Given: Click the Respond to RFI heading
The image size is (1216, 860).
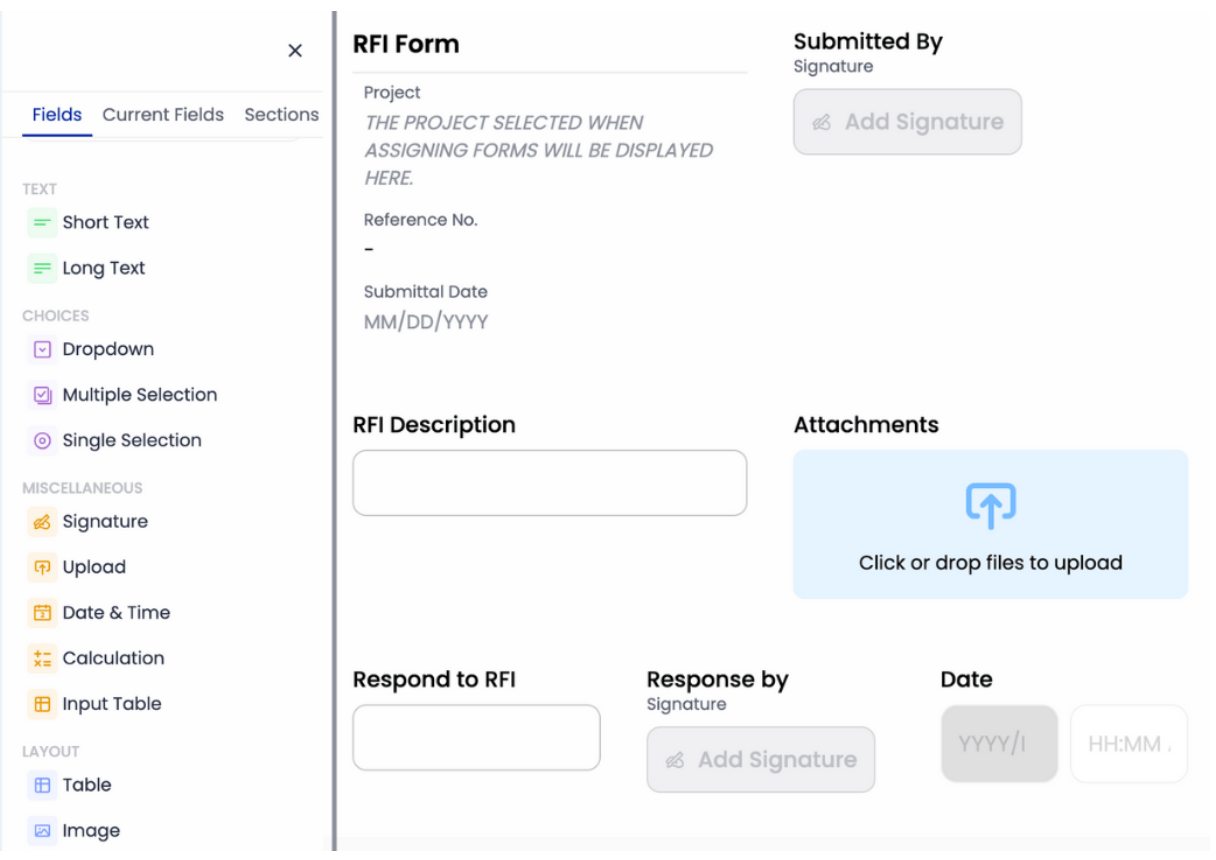Looking at the screenshot, I should (434, 680).
